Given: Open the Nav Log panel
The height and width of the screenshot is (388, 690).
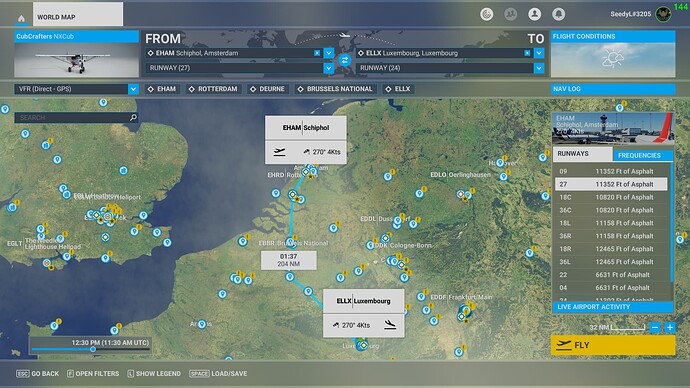Looking at the screenshot, I should pos(613,89).
